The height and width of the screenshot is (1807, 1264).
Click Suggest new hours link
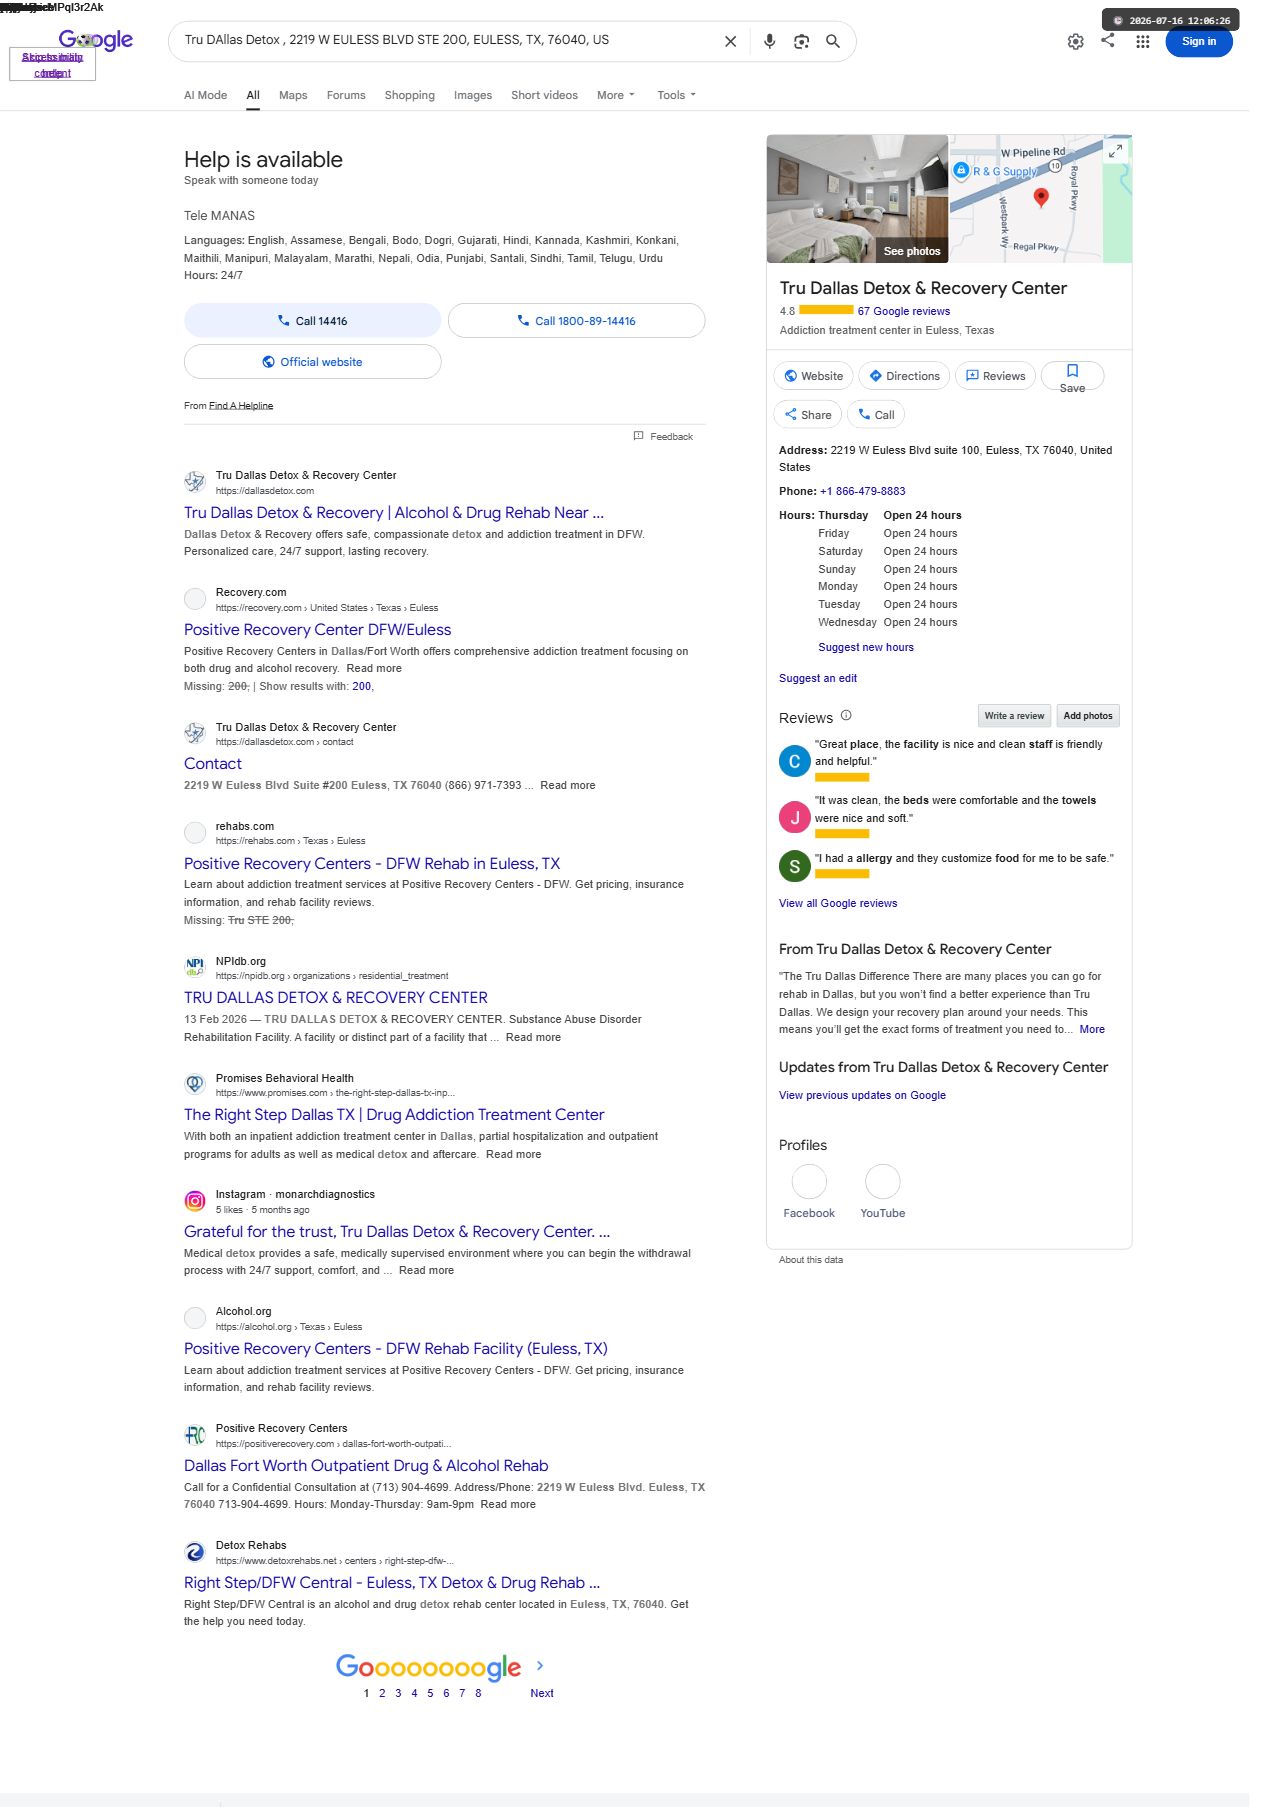coord(866,648)
